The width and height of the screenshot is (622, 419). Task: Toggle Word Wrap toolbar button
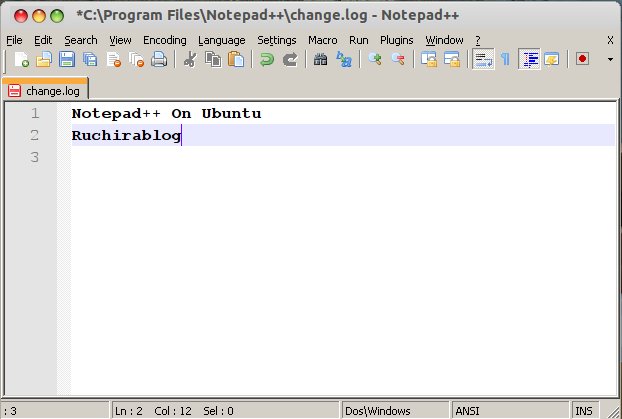(x=483, y=60)
